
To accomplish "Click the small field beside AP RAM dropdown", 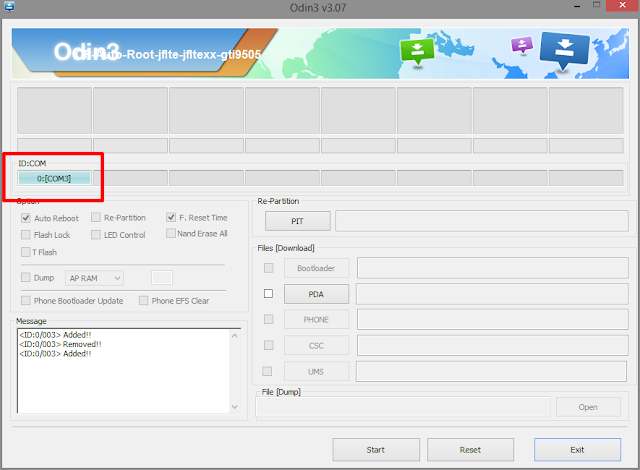I will tap(162, 277).
